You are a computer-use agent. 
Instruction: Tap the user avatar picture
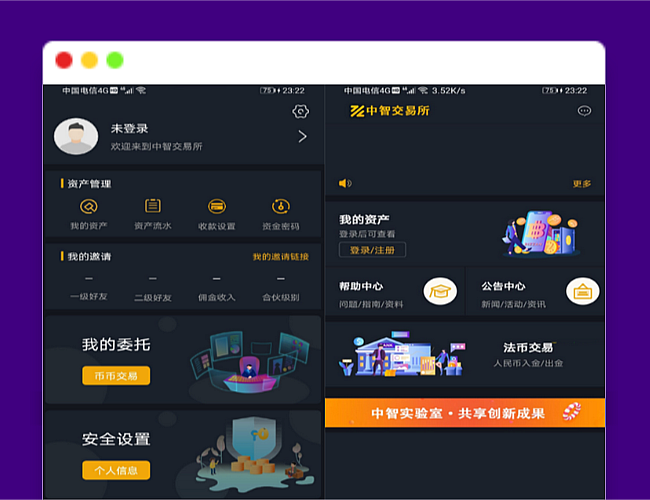tap(76, 136)
